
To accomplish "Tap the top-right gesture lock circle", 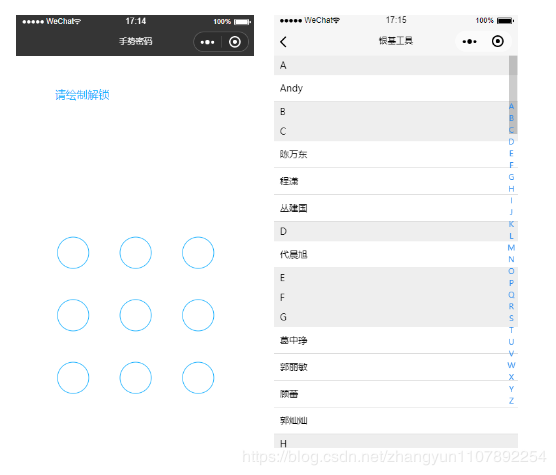I will pos(198,253).
